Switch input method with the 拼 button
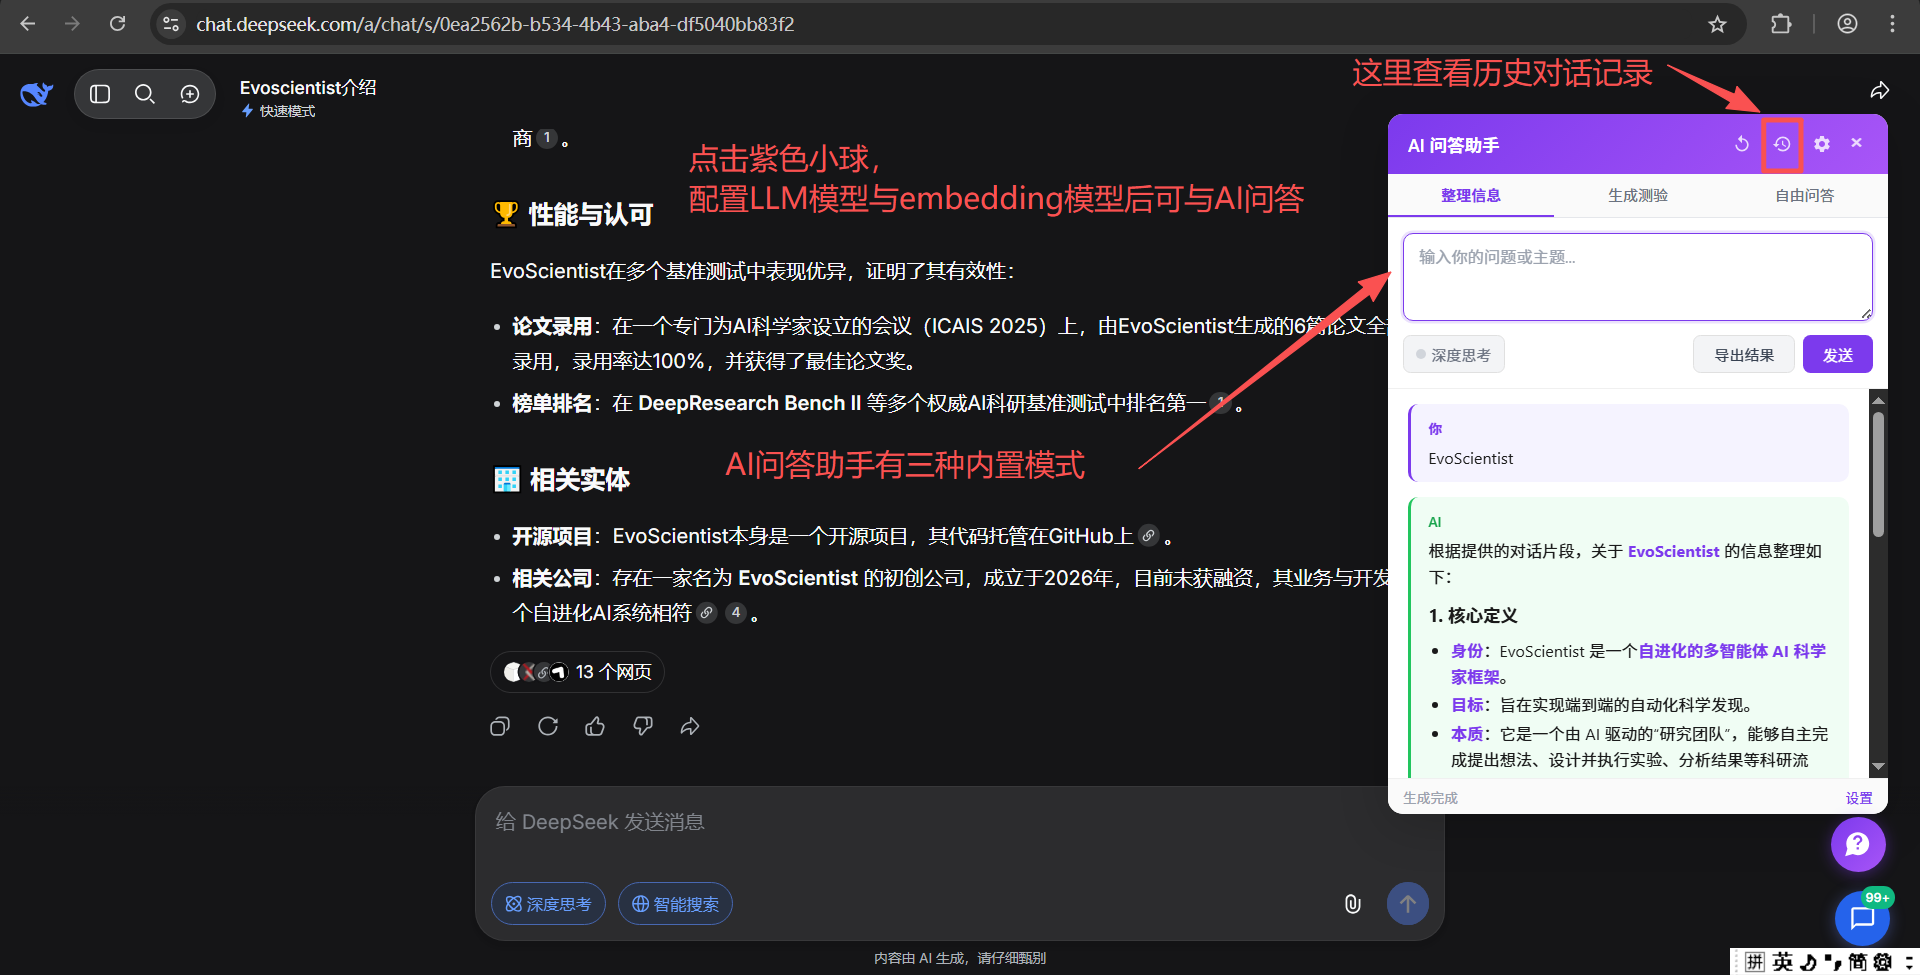 tap(1755, 962)
